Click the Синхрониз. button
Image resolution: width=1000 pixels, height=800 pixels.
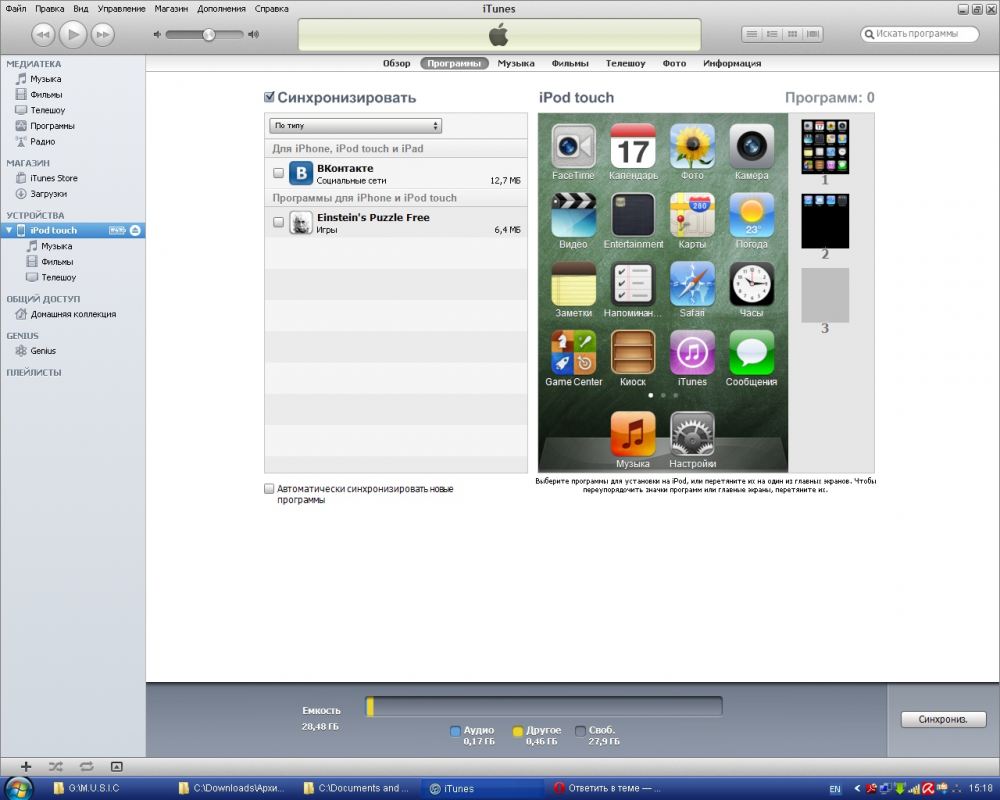(943, 719)
